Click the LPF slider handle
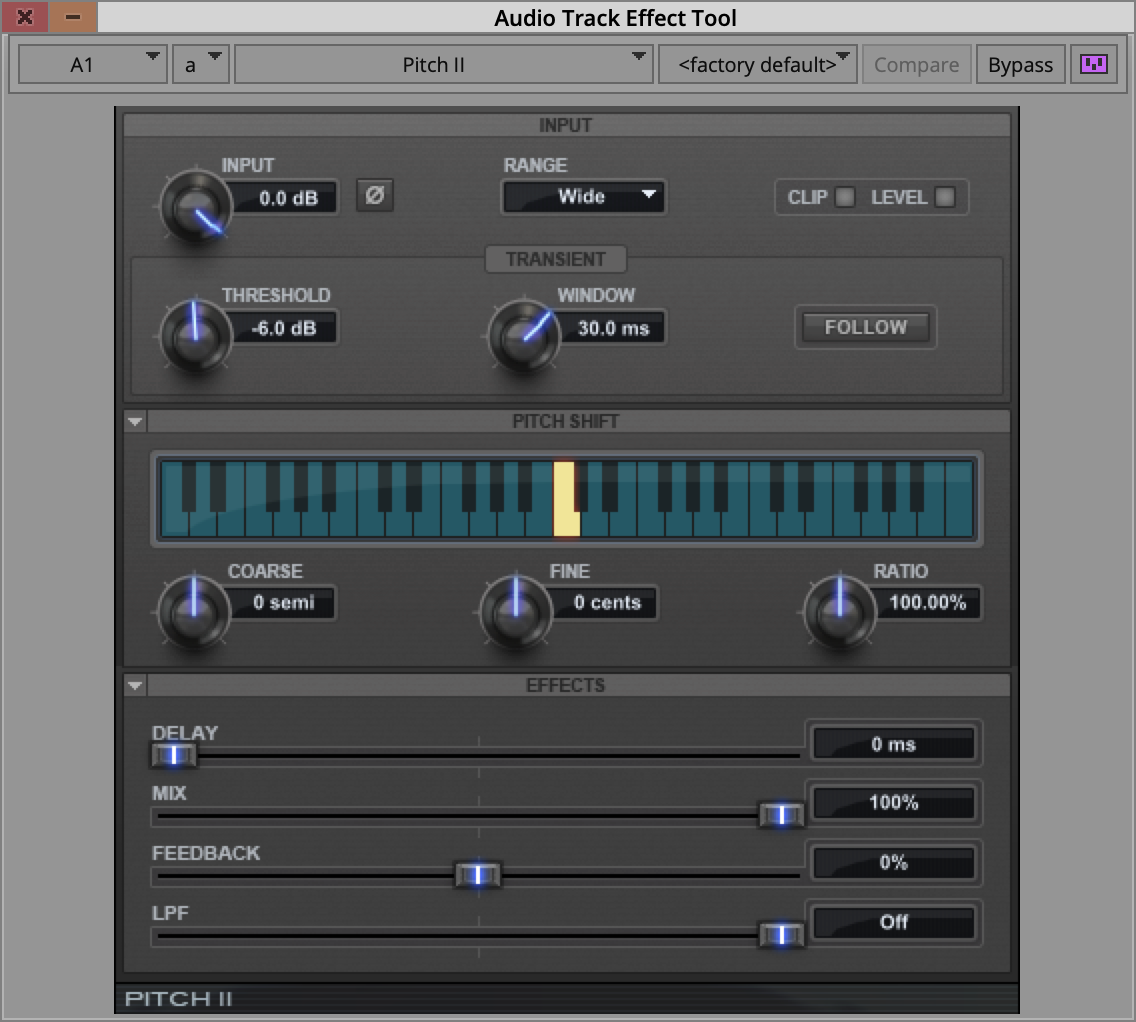Image resolution: width=1136 pixels, height=1022 pixels. coord(781,935)
